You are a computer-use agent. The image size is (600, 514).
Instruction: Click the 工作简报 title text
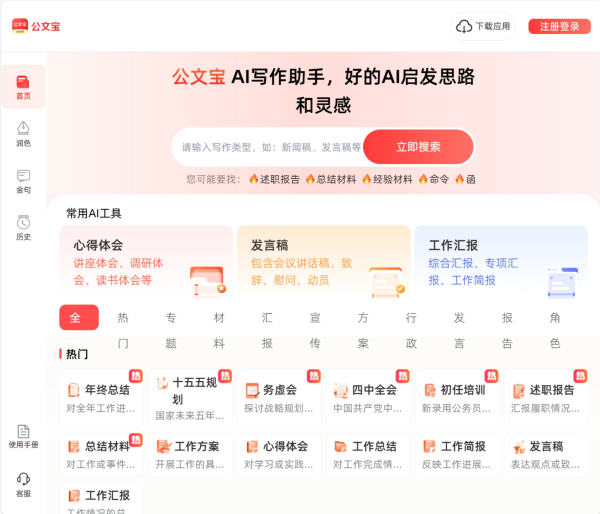463,446
